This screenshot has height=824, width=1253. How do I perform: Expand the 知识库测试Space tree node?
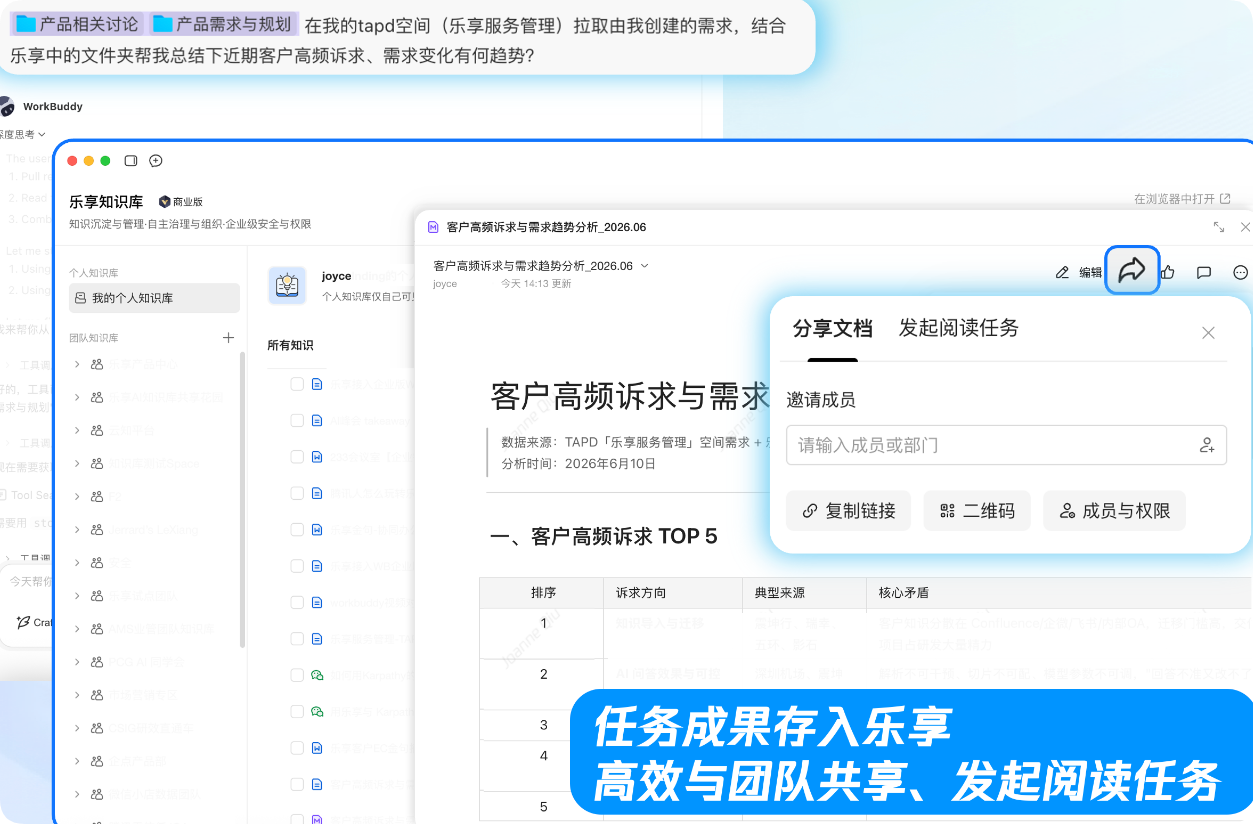tap(77, 463)
